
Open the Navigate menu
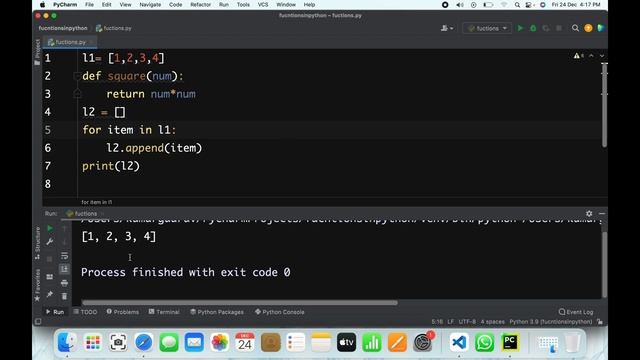click(x=150, y=4)
